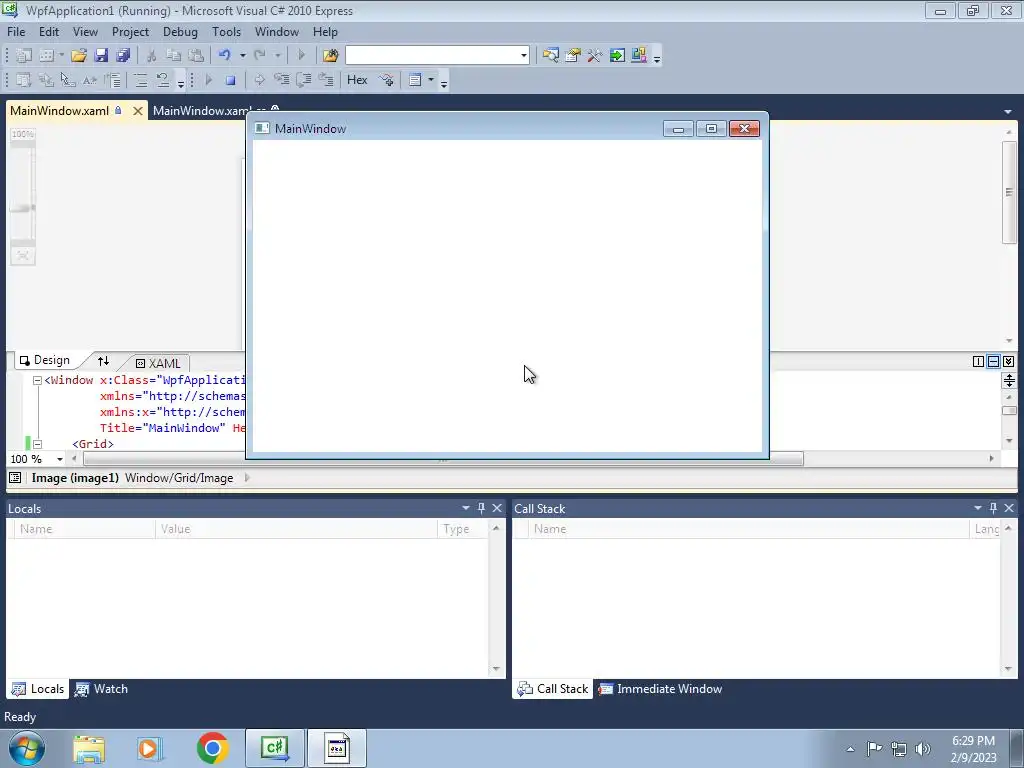
Task: Open the Debug menu
Action: coord(180,31)
